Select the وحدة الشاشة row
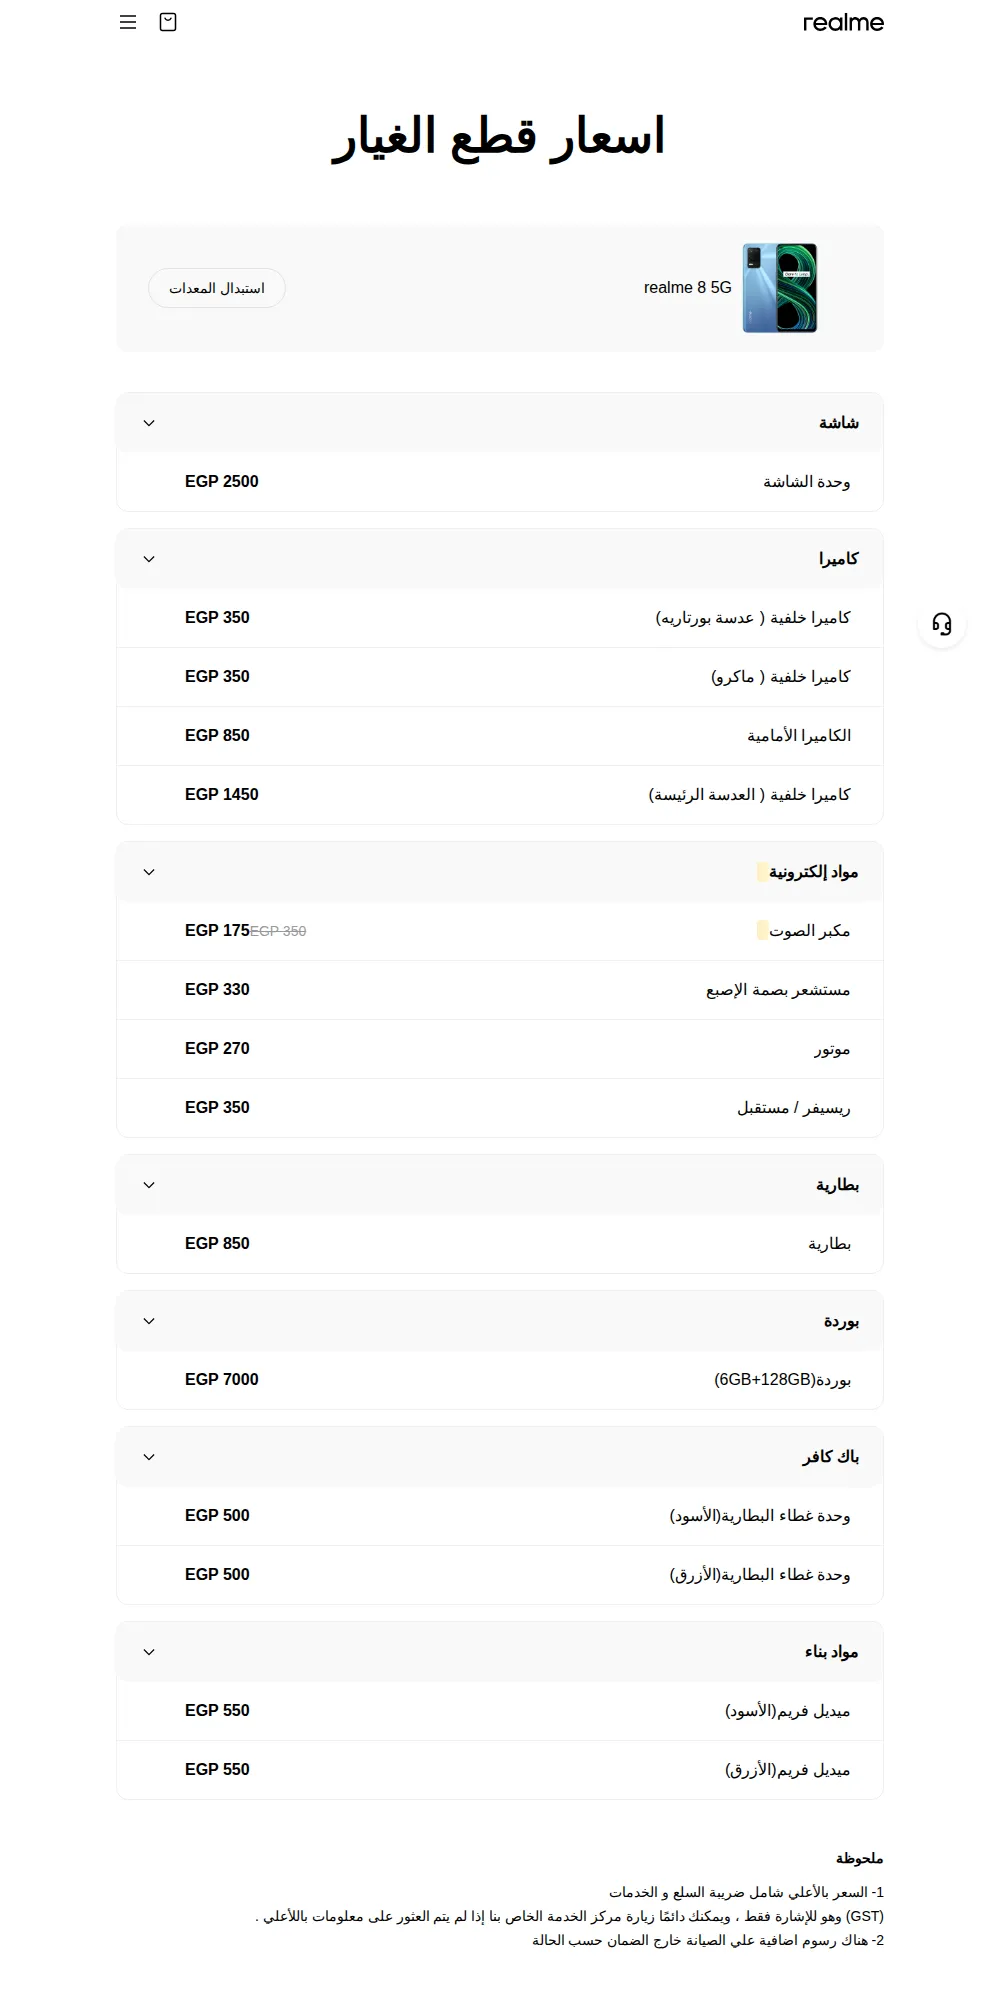This screenshot has height=2012, width=1000. click(500, 482)
